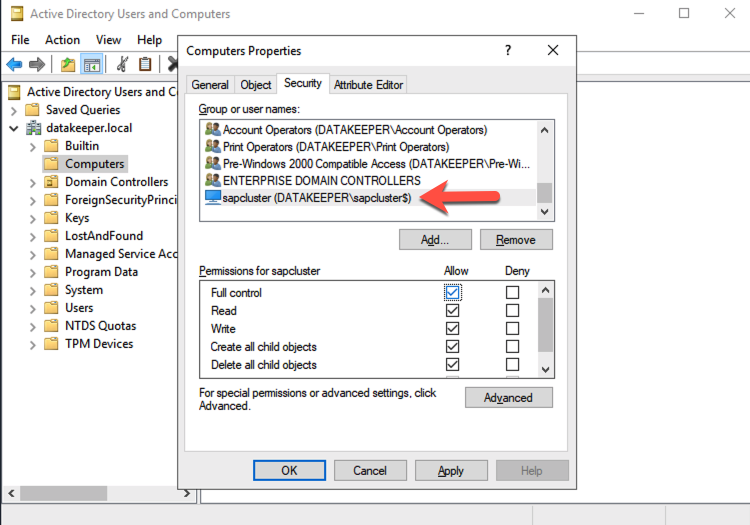Check Deny for Create all child objects
The image size is (750, 525).
click(x=512, y=346)
